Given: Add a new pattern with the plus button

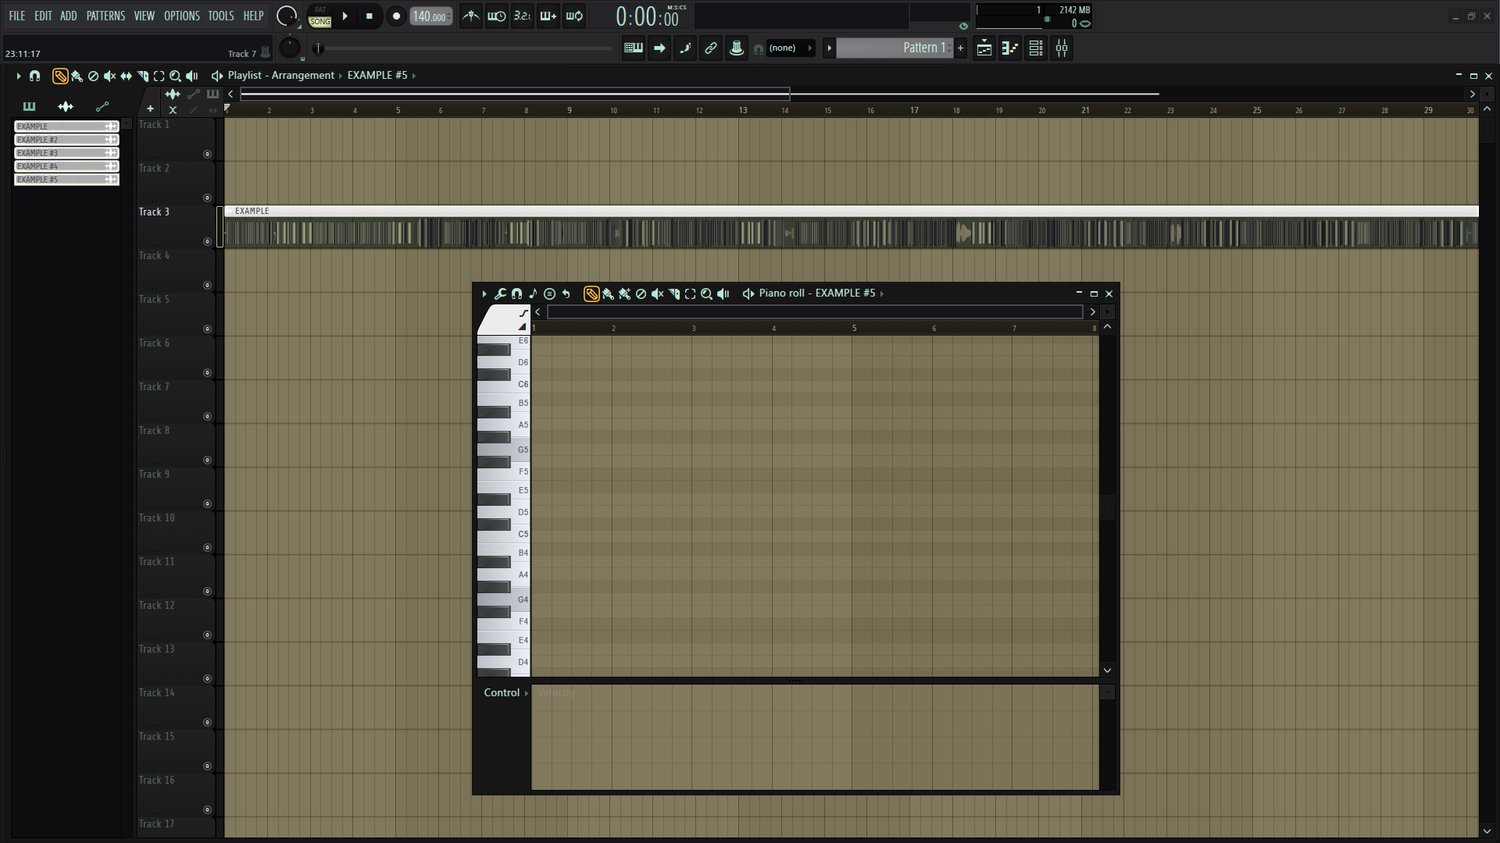Looking at the screenshot, I should [960, 48].
